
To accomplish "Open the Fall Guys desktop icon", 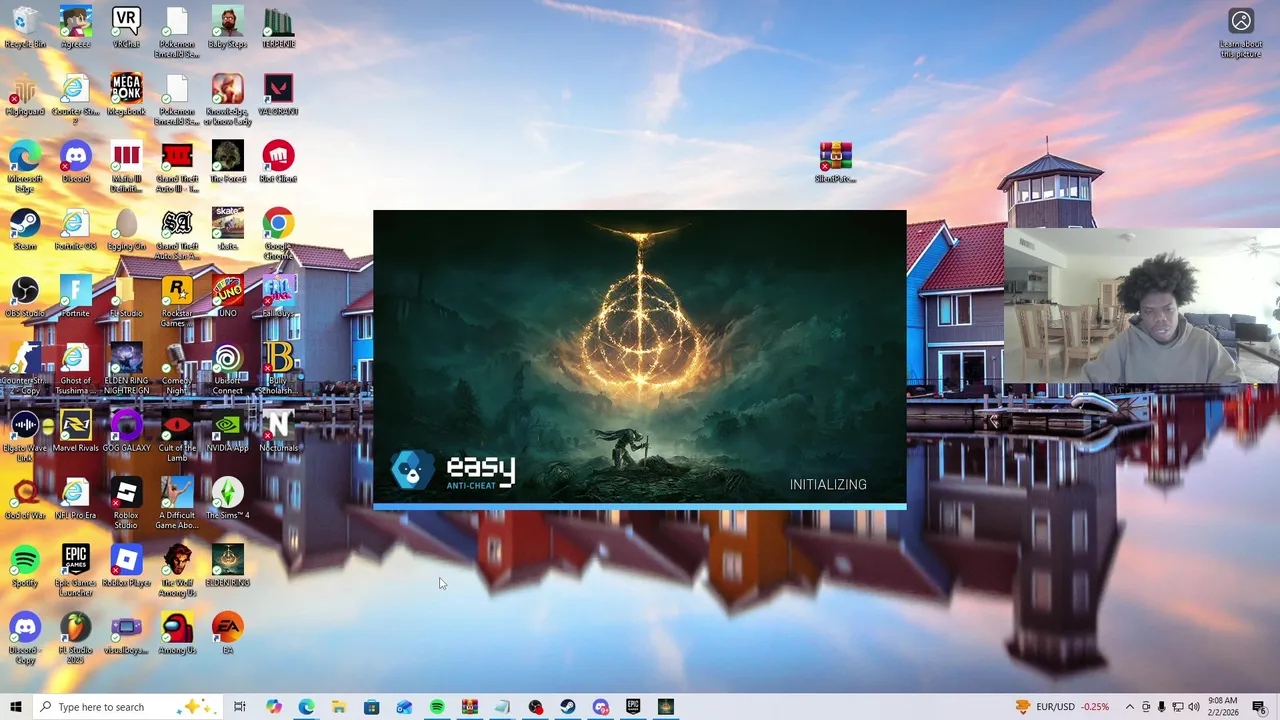I will pyautogui.click(x=278, y=297).
